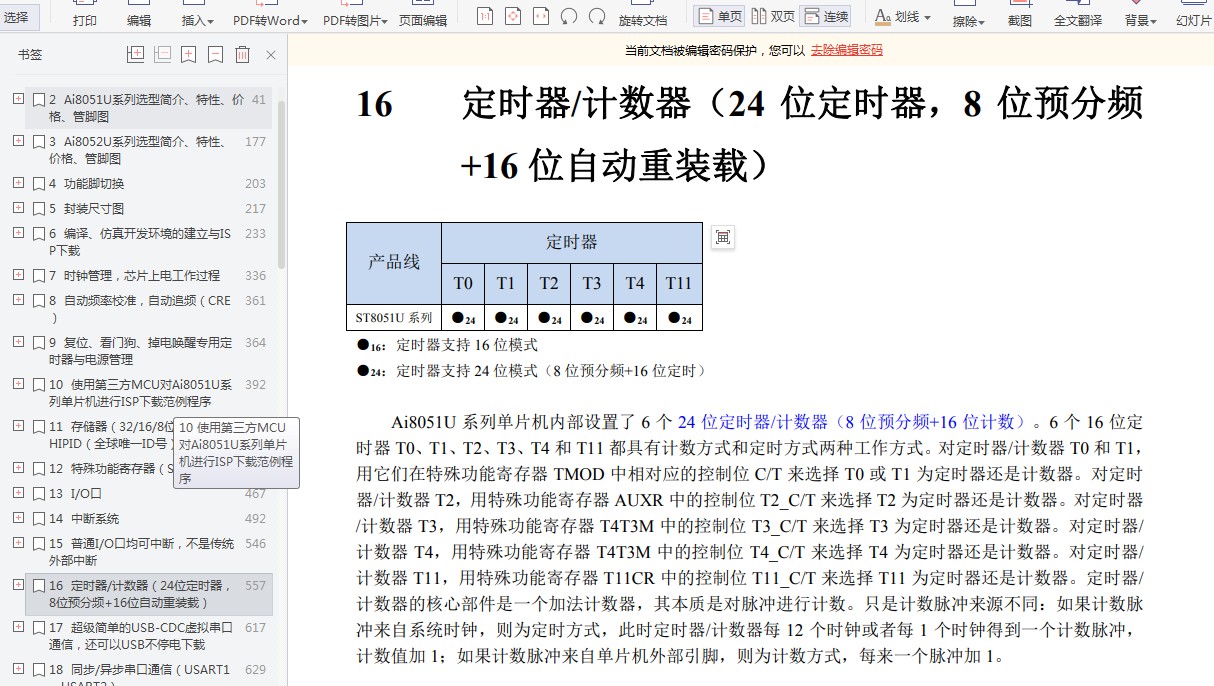The height and width of the screenshot is (686, 1214).
Task: Click the trash icon in bookmark panel
Action: [242, 55]
